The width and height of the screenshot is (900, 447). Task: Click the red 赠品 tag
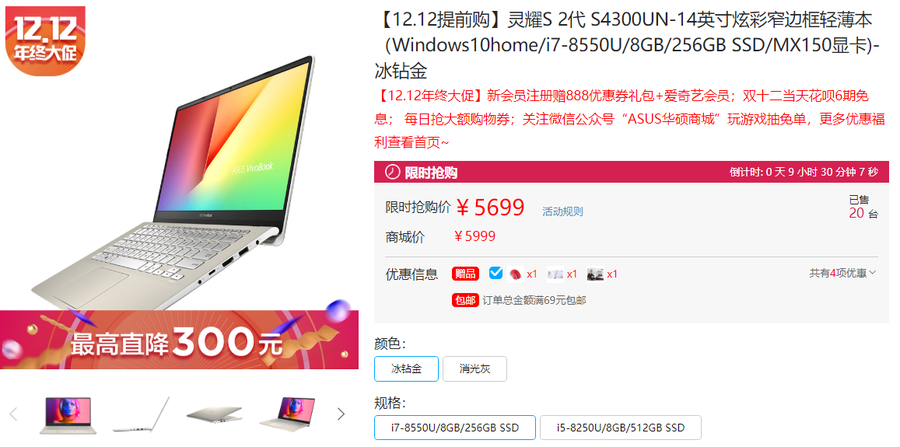coord(465,274)
